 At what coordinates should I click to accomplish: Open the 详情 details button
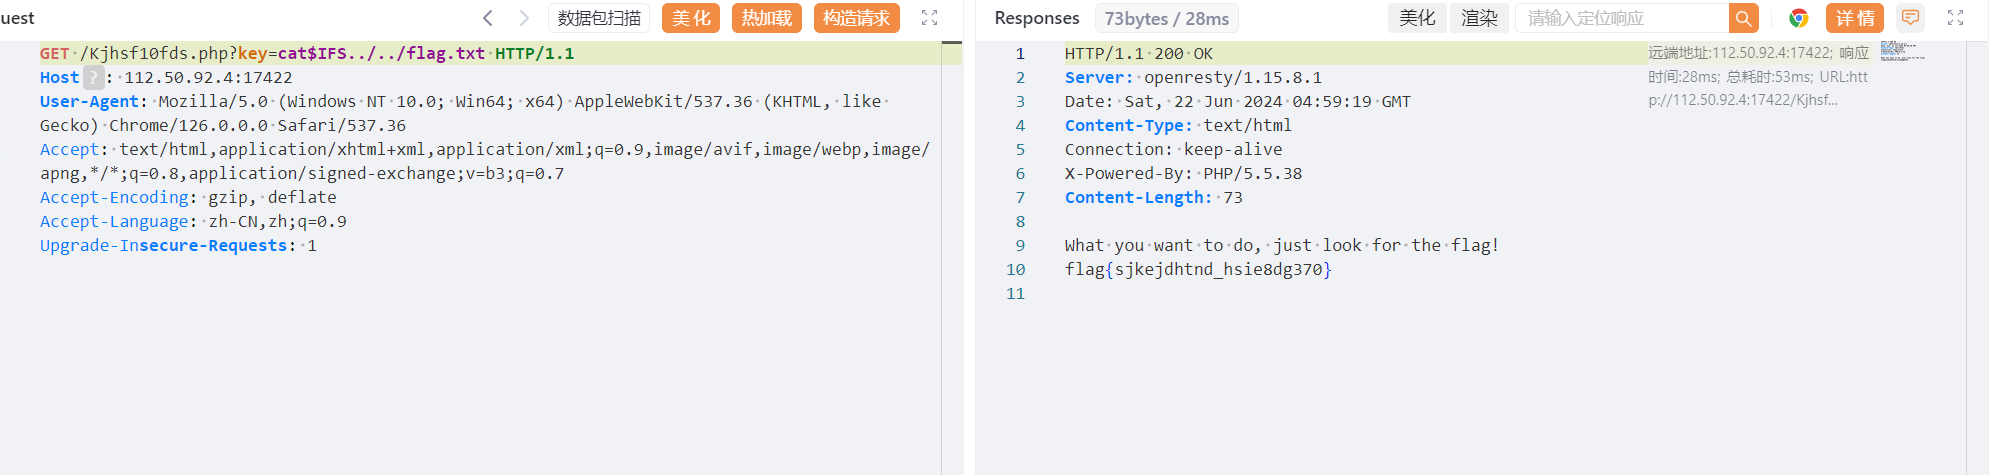point(1855,18)
